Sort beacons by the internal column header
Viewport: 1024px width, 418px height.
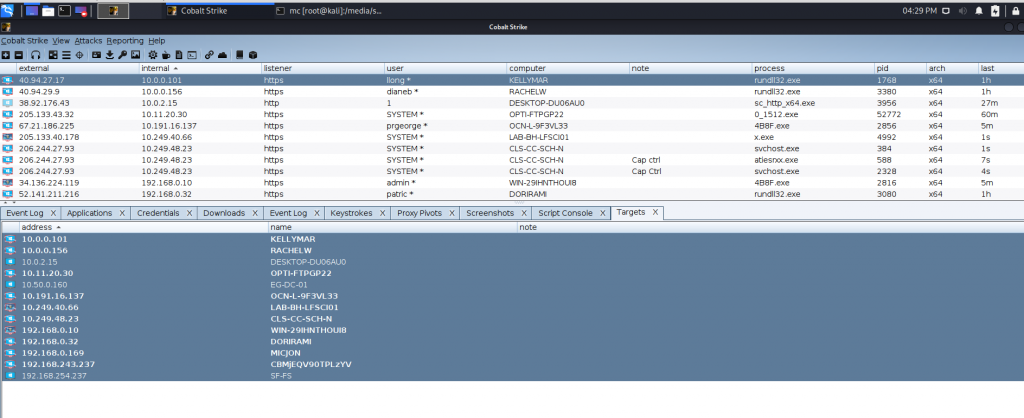(x=200, y=68)
